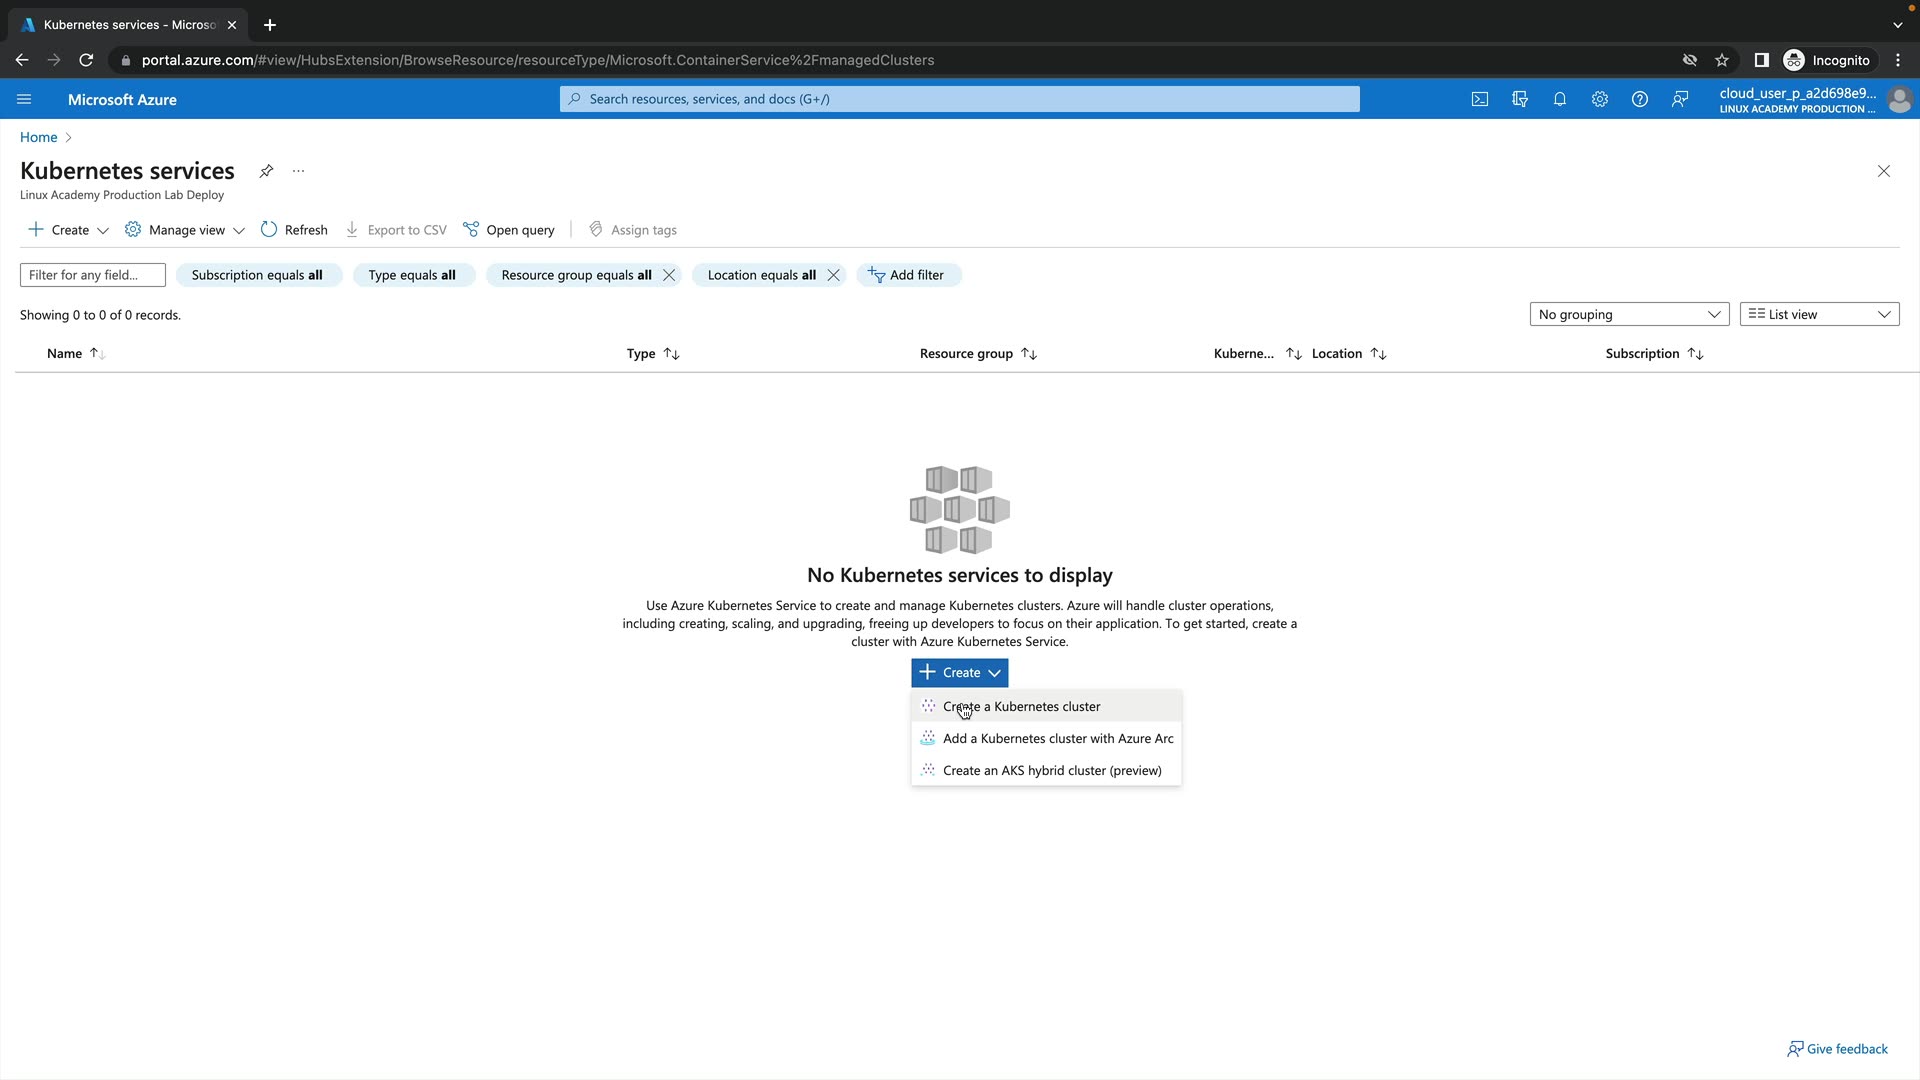Open Cloud Shell from the top bar
The height and width of the screenshot is (1080, 1920).
tap(1480, 99)
